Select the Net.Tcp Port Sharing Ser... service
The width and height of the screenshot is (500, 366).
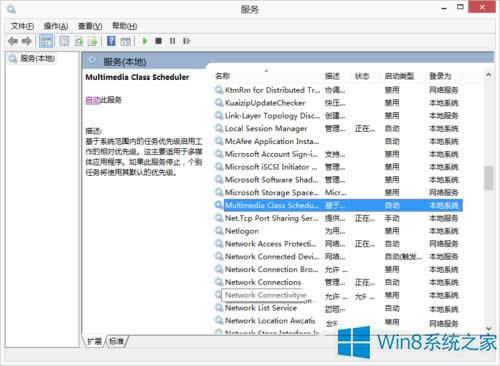(x=338, y=218)
